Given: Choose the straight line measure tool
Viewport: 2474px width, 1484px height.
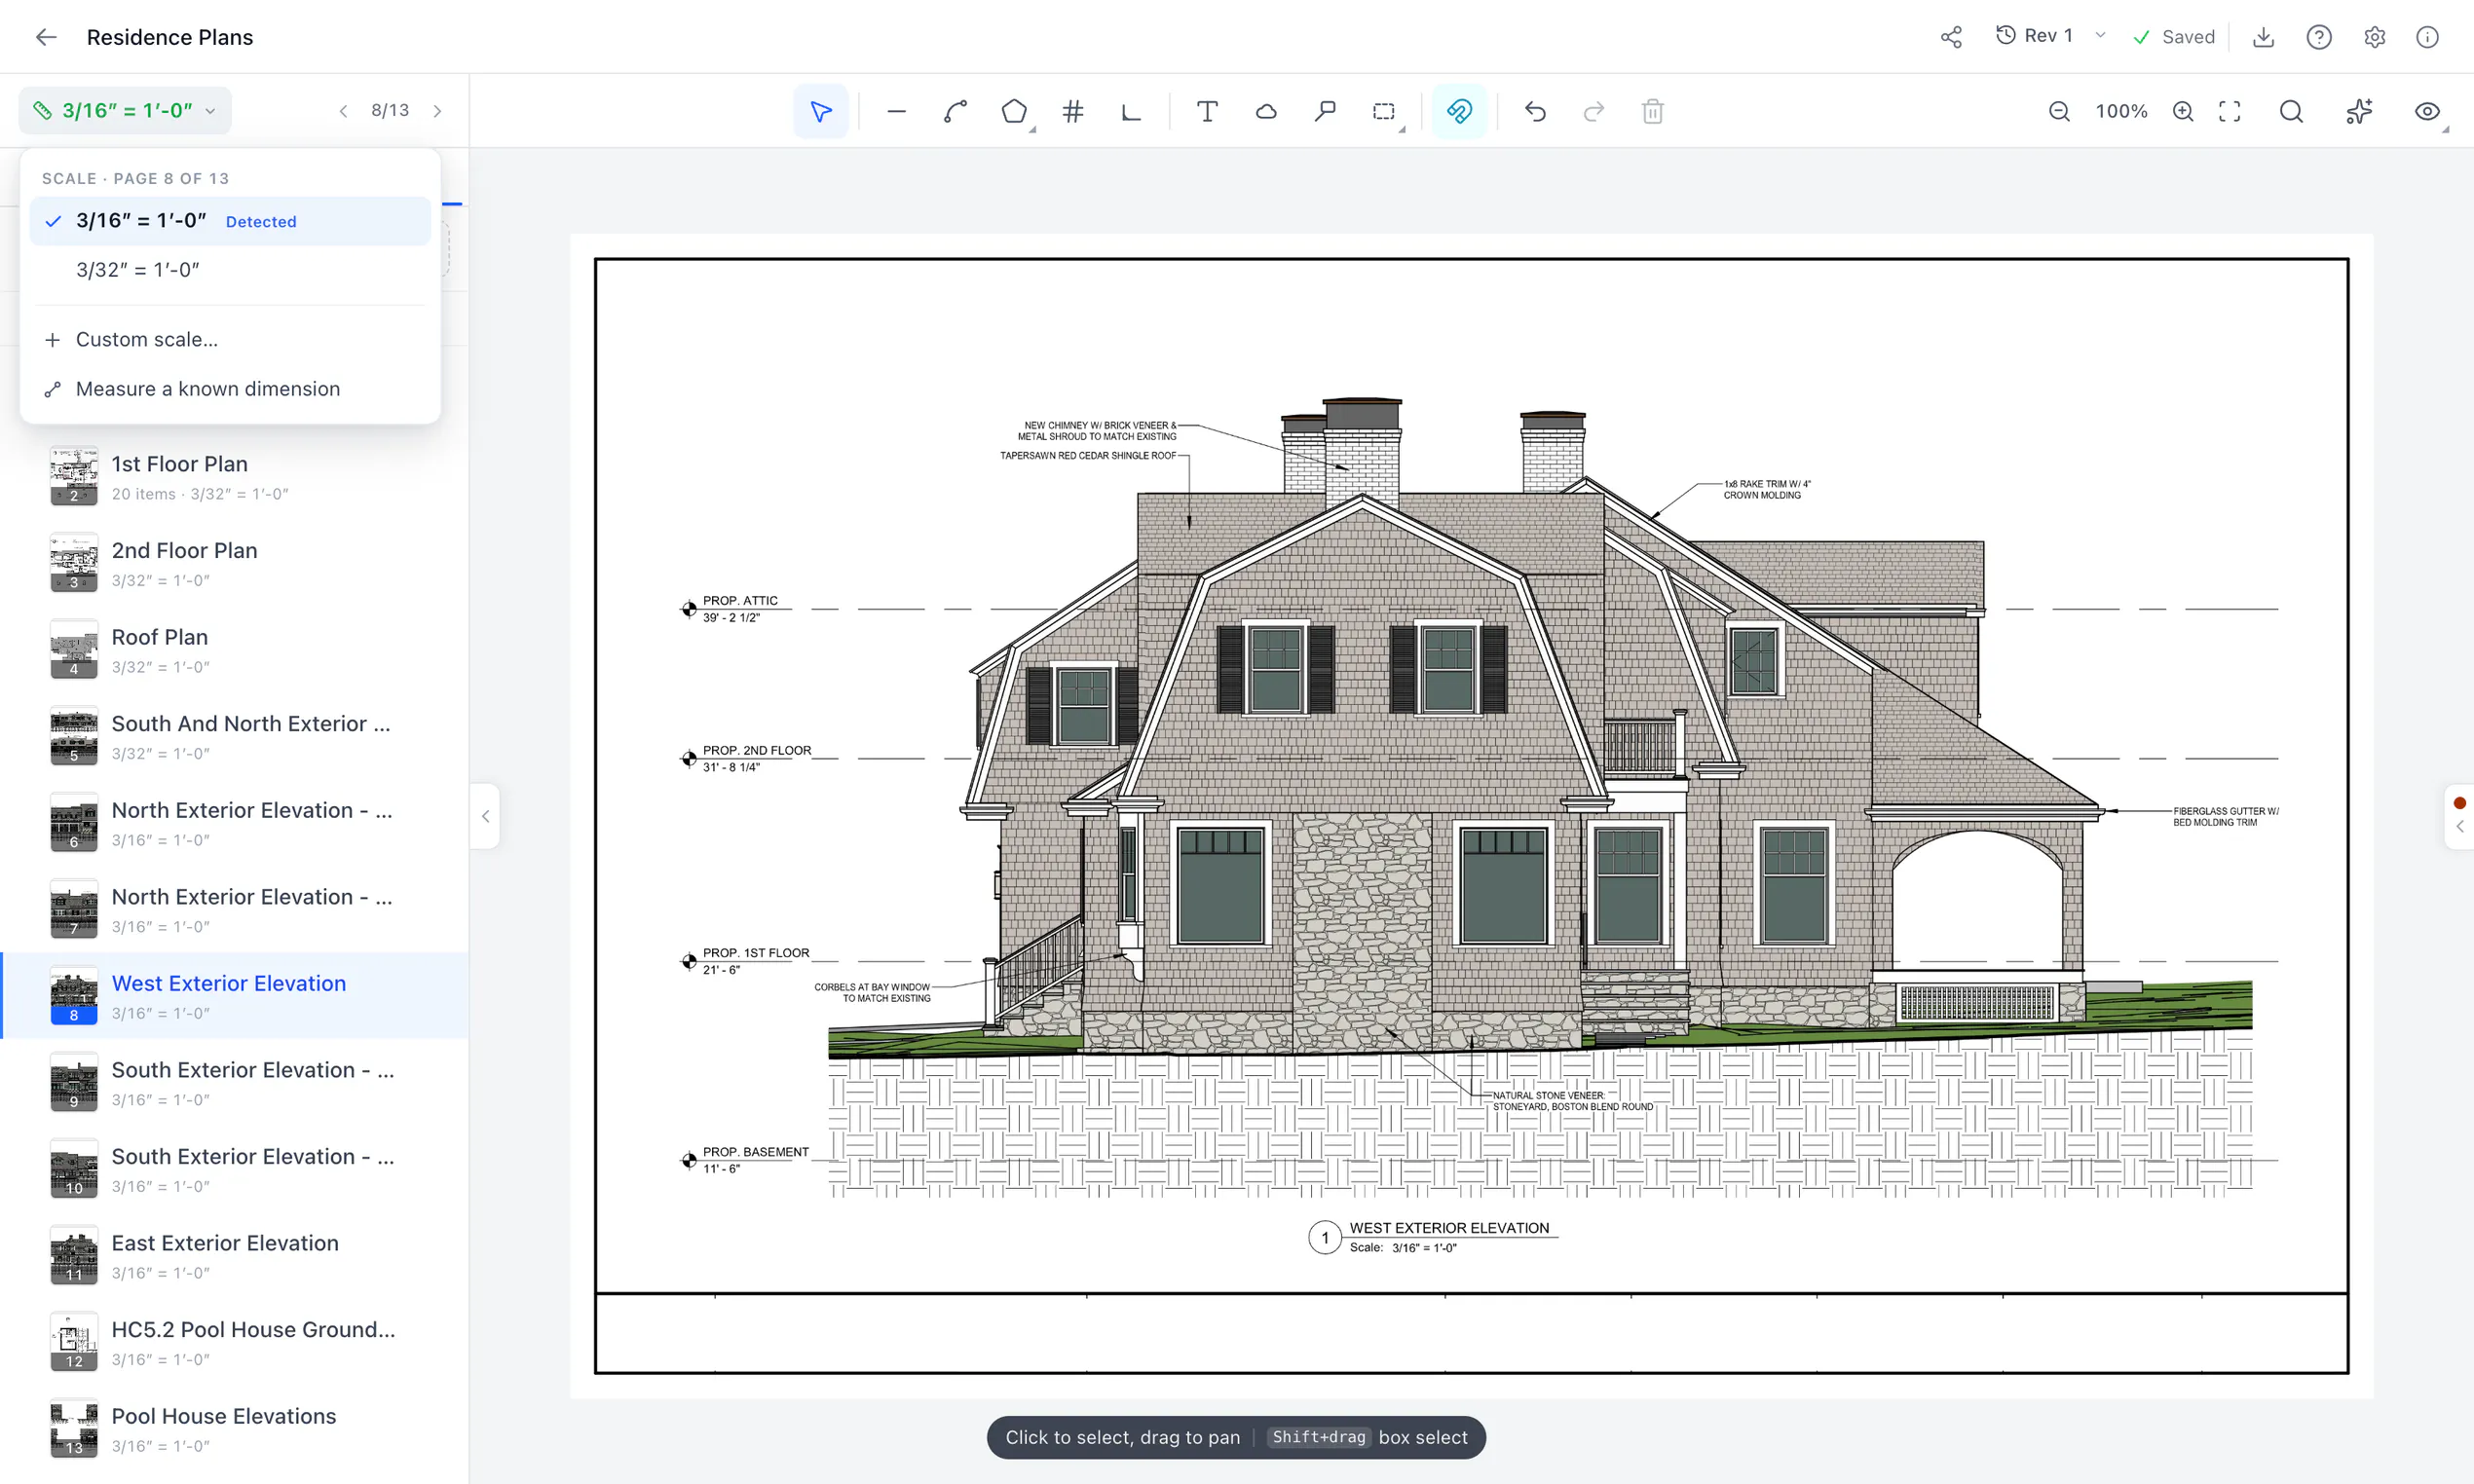Looking at the screenshot, I should pyautogui.click(x=896, y=111).
